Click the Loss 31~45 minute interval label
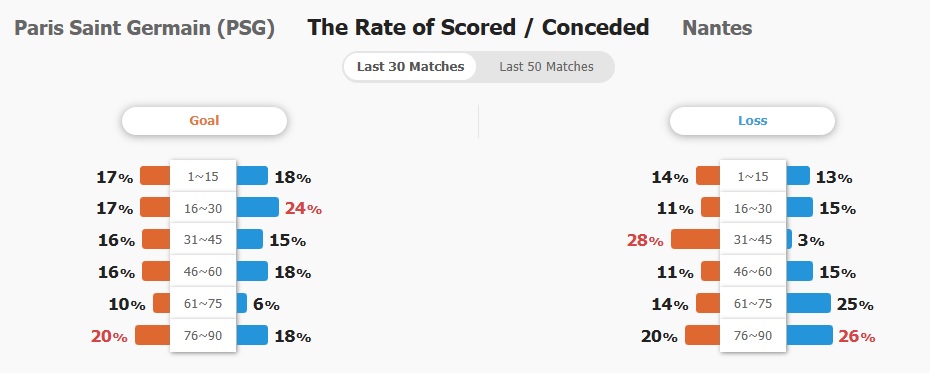The height and width of the screenshot is (388, 930). (753, 240)
